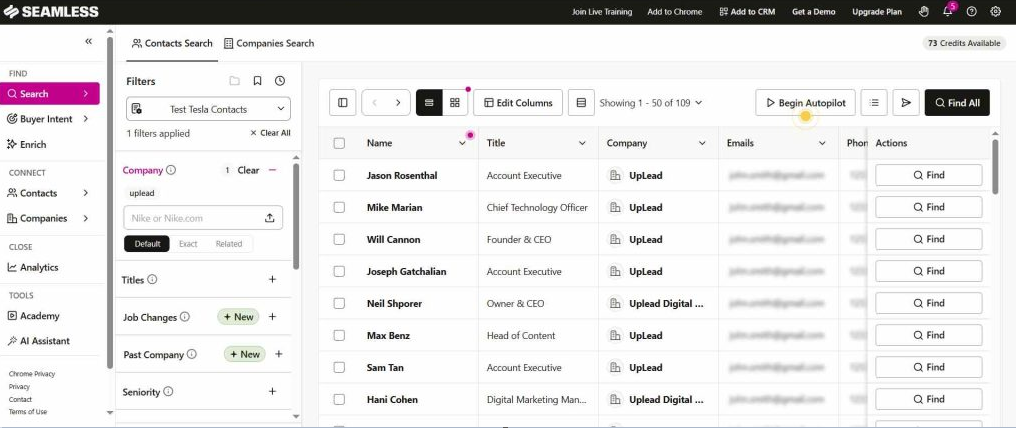The image size is (1016, 428).
Task: Click the bookmark icon to save filters
Action: 257,81
